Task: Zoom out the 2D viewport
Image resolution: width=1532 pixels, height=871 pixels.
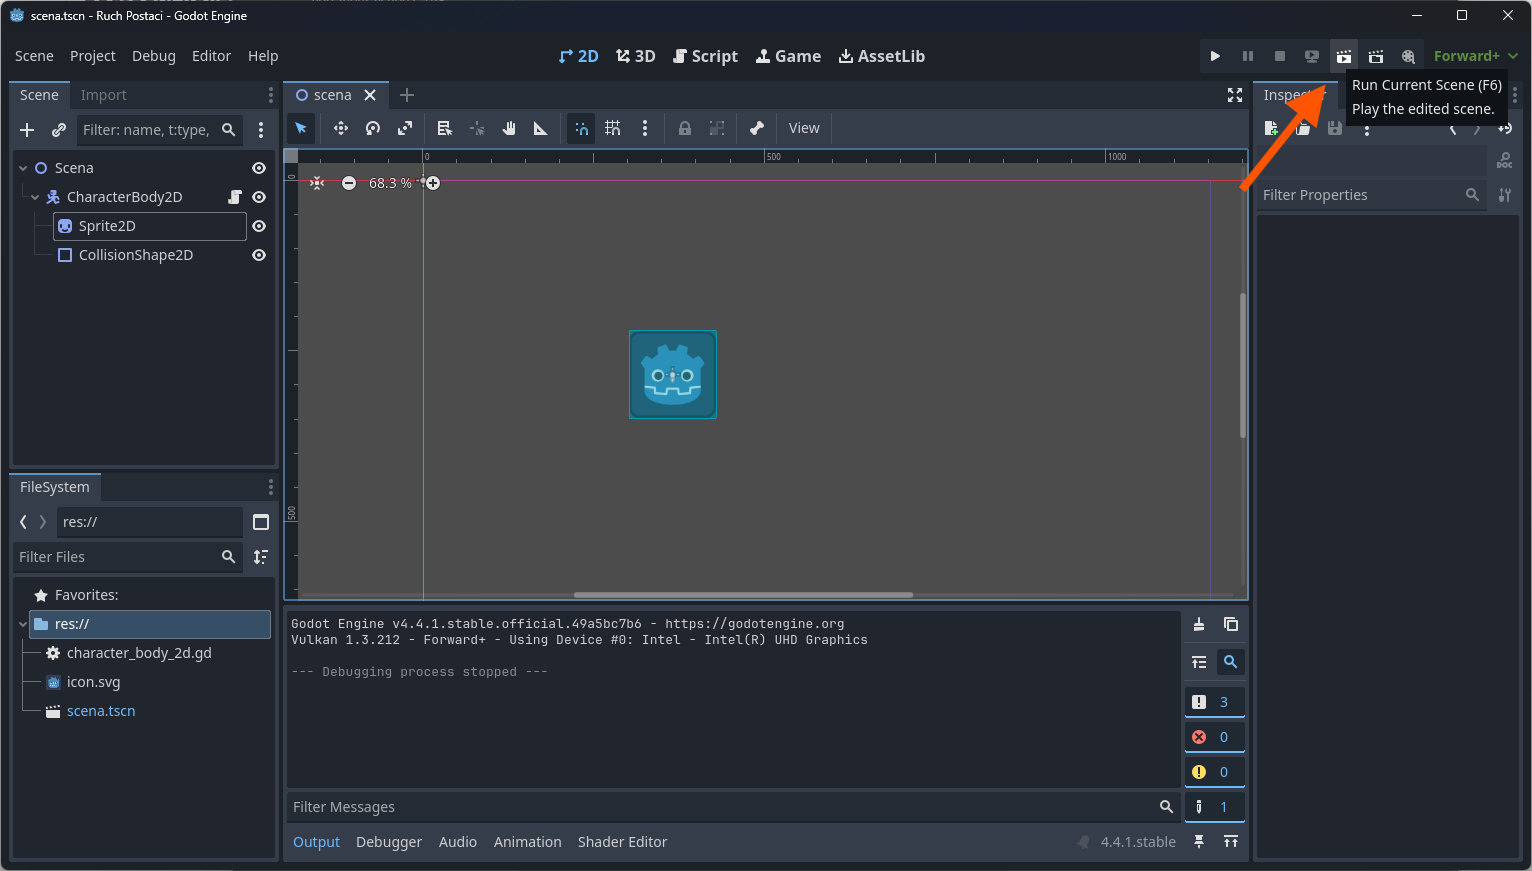Action: pos(348,183)
